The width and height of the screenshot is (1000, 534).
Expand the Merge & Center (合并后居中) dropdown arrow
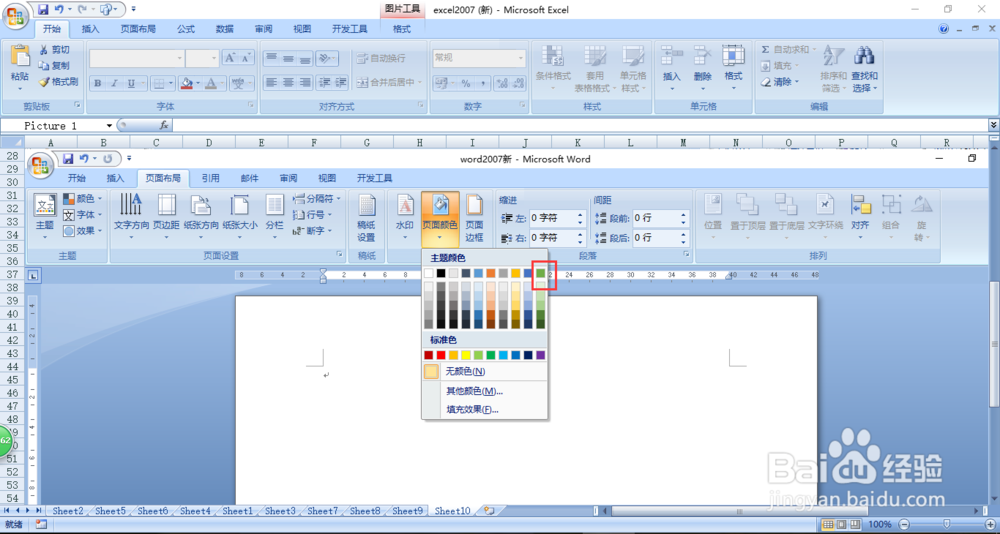click(419, 82)
